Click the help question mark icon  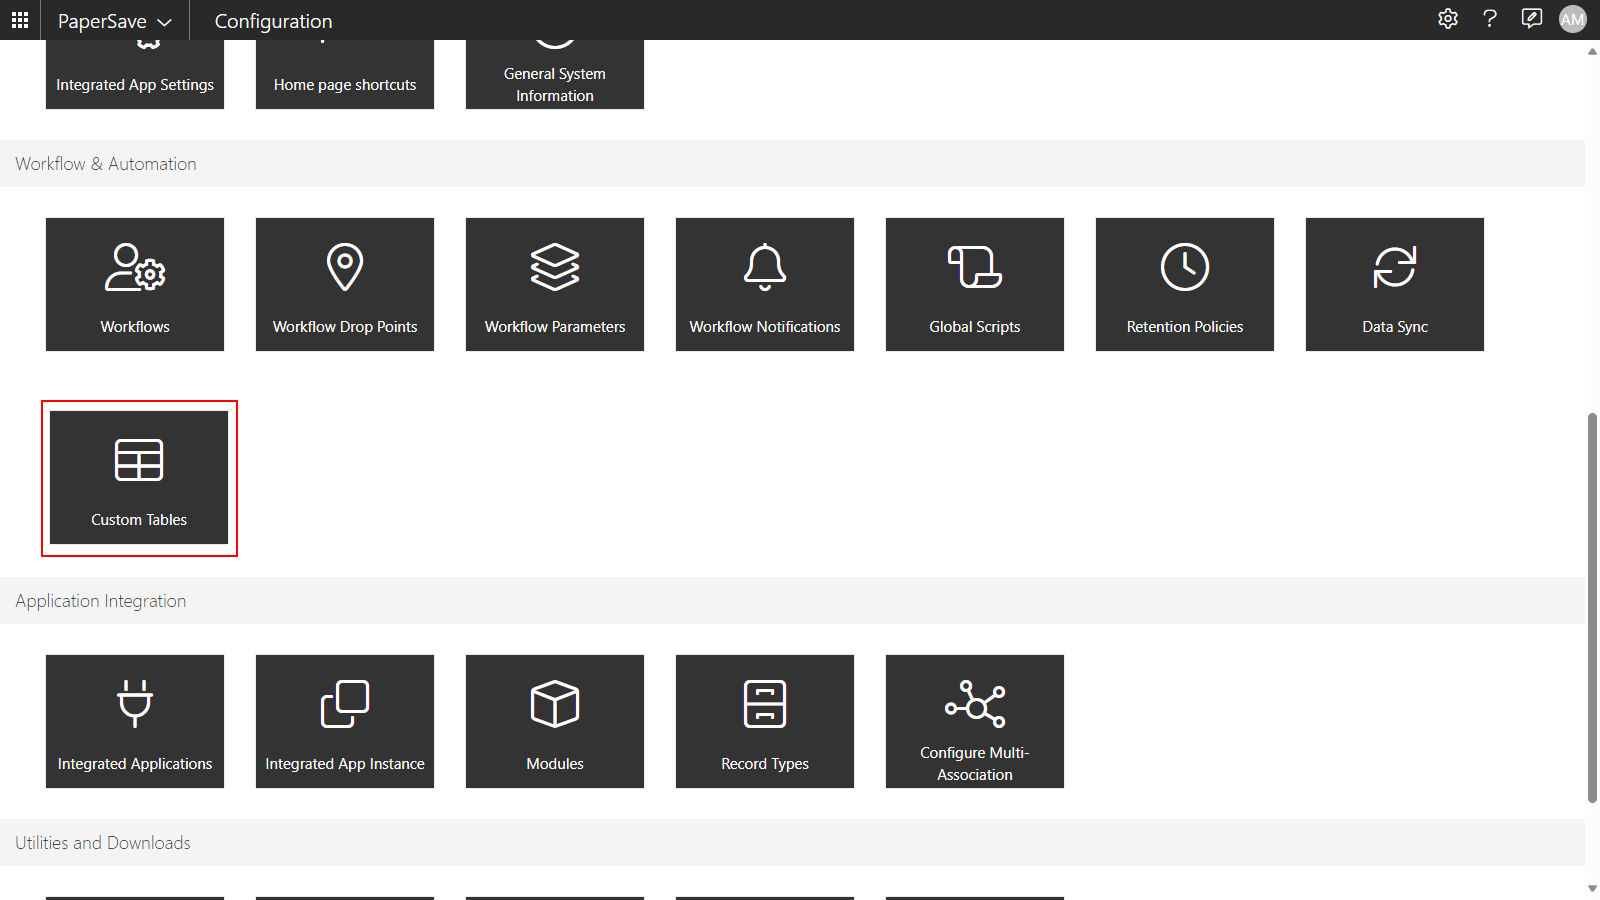[1490, 19]
